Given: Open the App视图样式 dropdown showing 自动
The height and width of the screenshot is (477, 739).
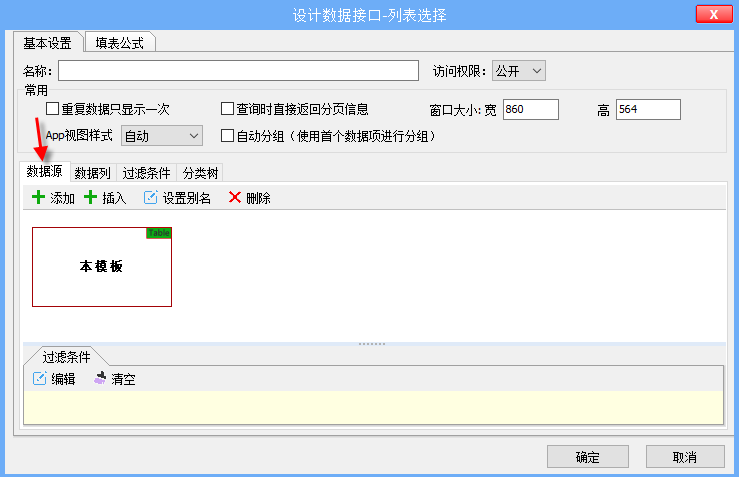Looking at the screenshot, I should (162, 136).
